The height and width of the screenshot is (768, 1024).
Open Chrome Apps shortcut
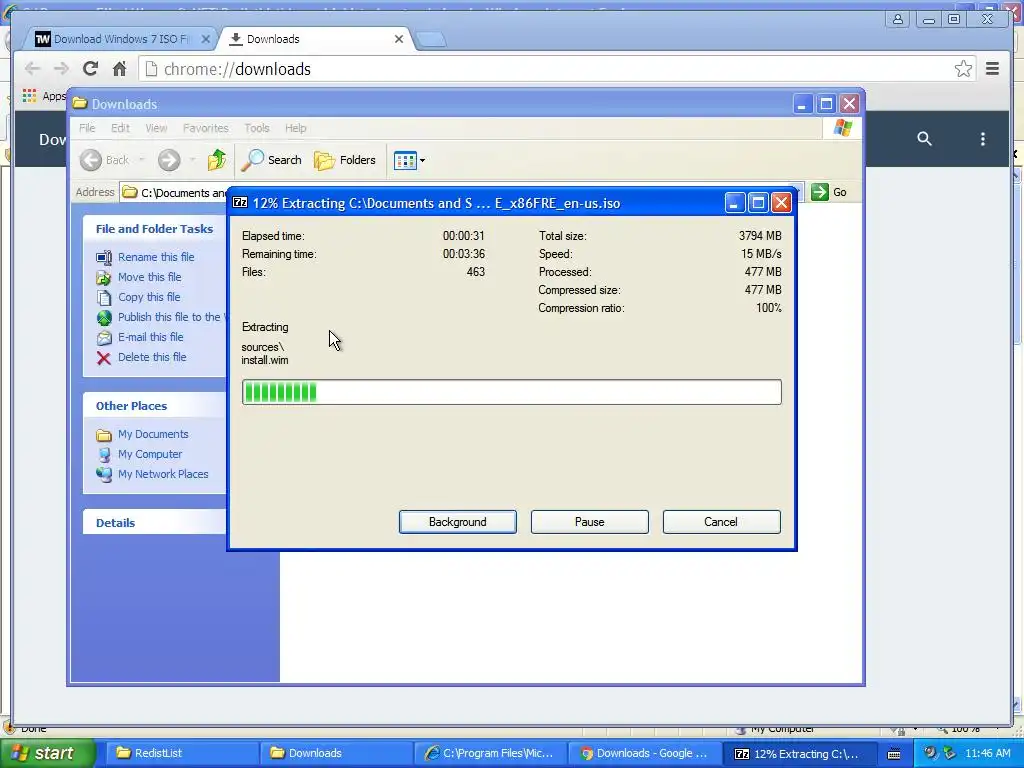pyautogui.click(x=44, y=96)
